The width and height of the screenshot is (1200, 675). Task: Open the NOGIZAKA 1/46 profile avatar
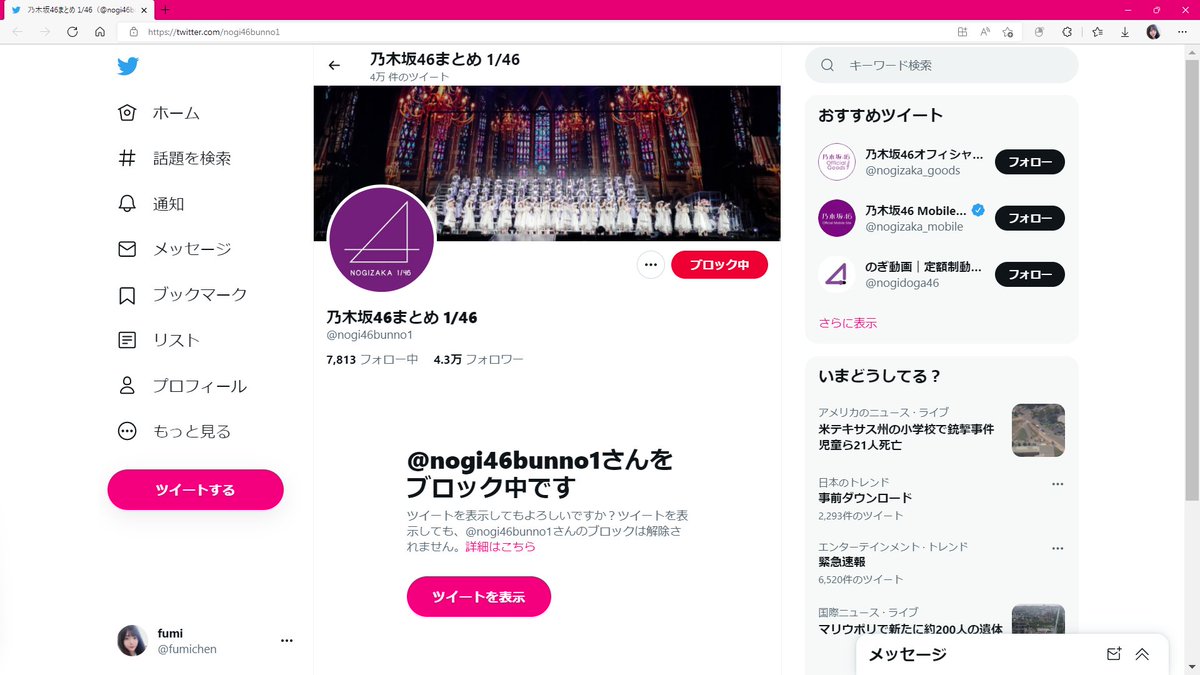click(381, 240)
